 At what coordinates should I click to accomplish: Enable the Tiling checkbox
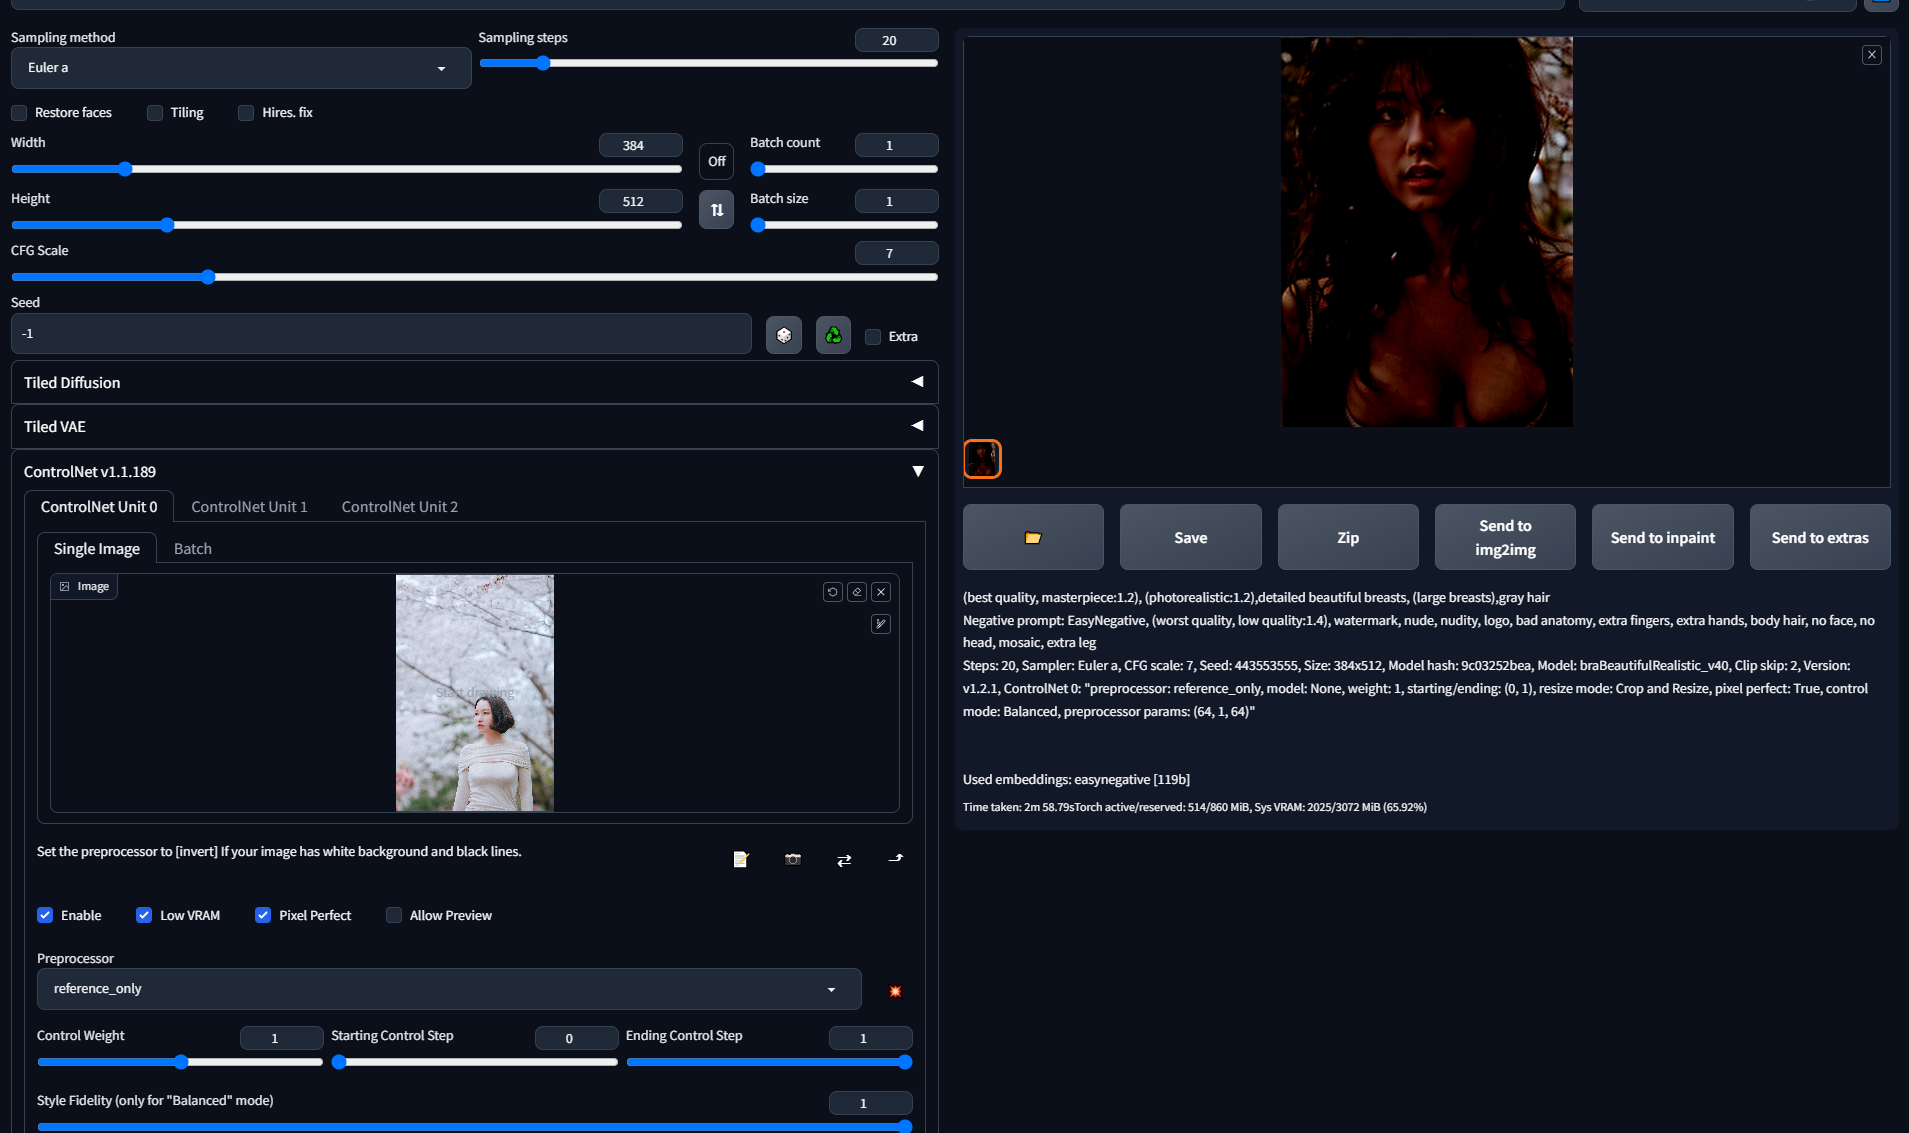tap(155, 113)
